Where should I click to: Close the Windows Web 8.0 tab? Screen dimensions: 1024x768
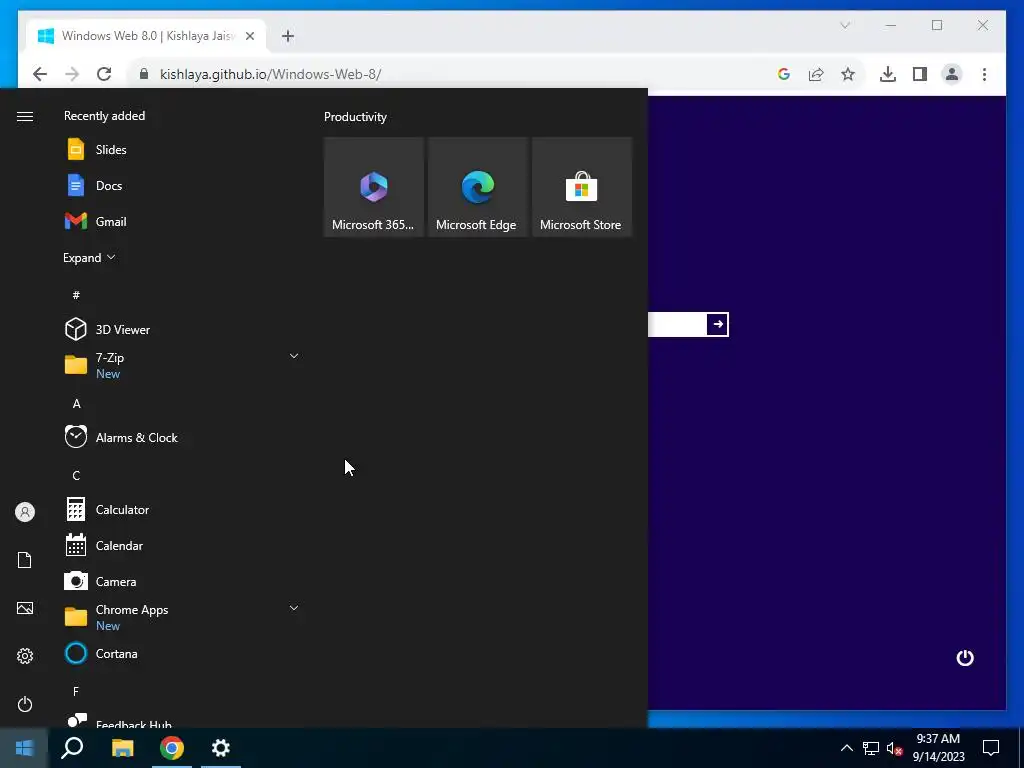pos(249,36)
